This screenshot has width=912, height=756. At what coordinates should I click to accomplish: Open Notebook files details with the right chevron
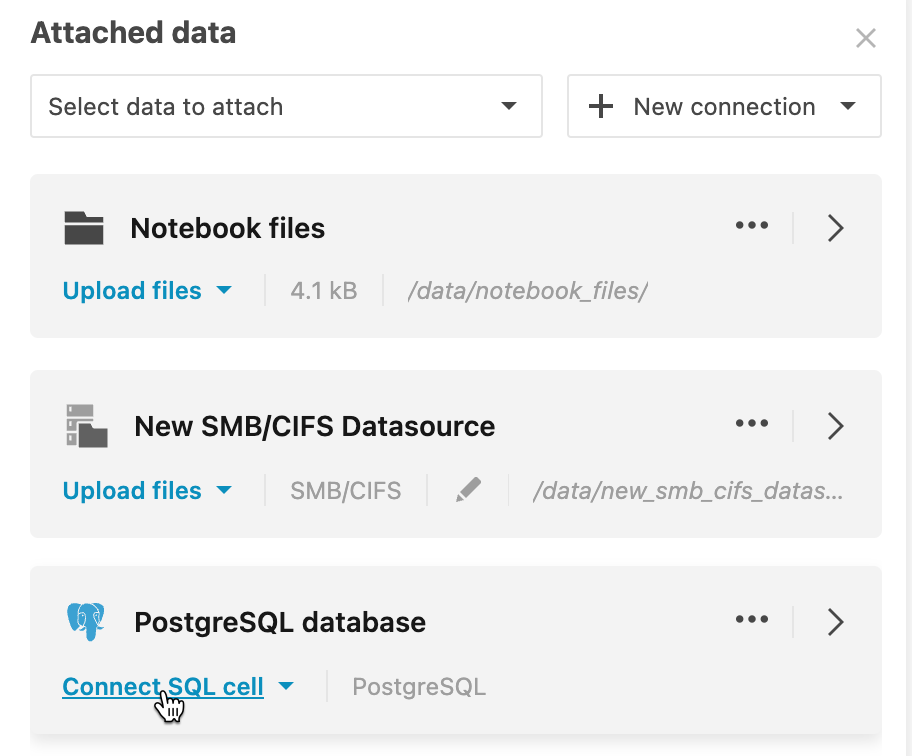(836, 228)
